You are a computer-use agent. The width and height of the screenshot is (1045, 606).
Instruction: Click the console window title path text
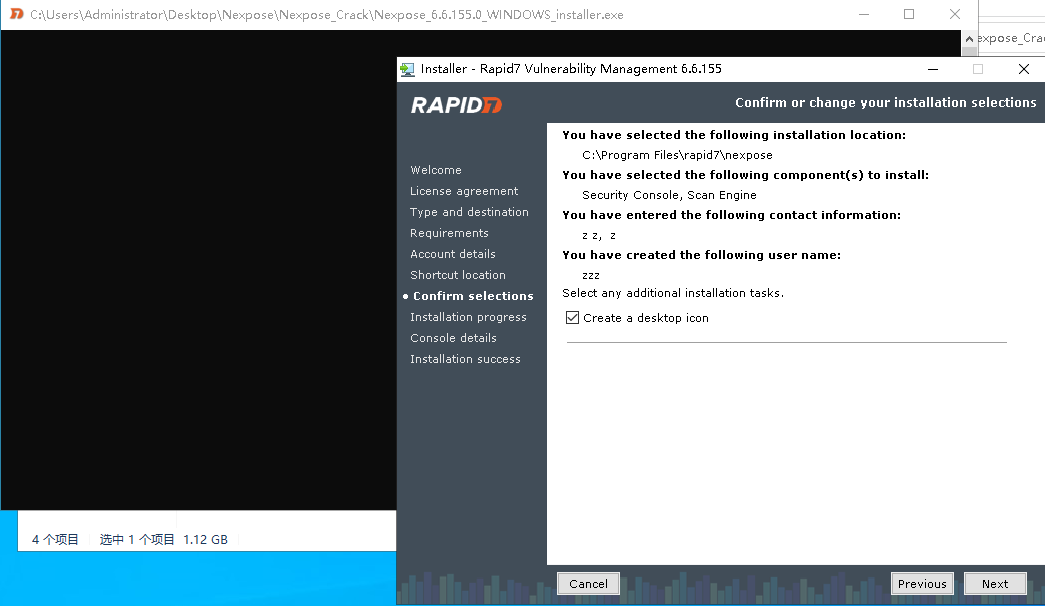point(327,15)
